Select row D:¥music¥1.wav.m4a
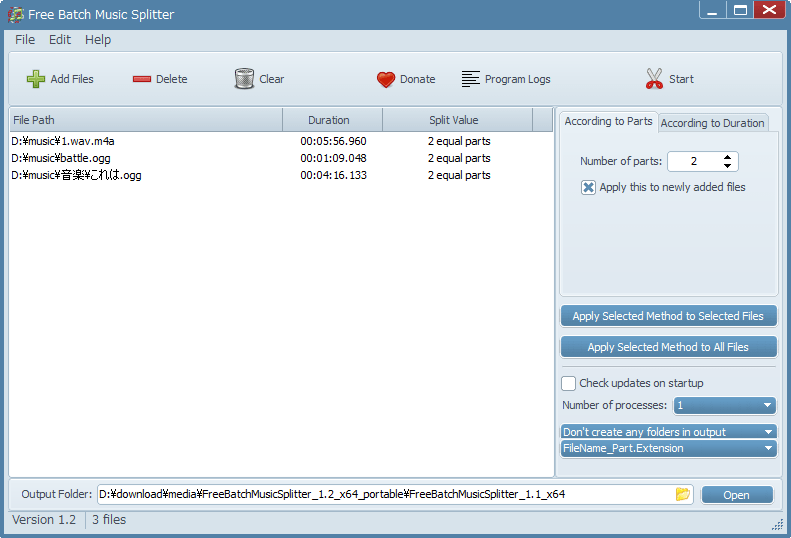Image resolution: width=791 pixels, height=538 pixels. 281,141
